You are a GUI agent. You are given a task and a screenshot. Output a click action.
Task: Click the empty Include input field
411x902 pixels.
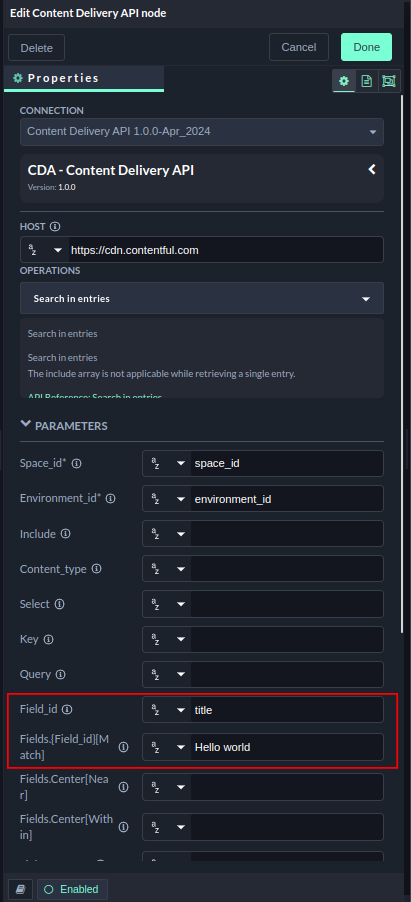point(287,534)
